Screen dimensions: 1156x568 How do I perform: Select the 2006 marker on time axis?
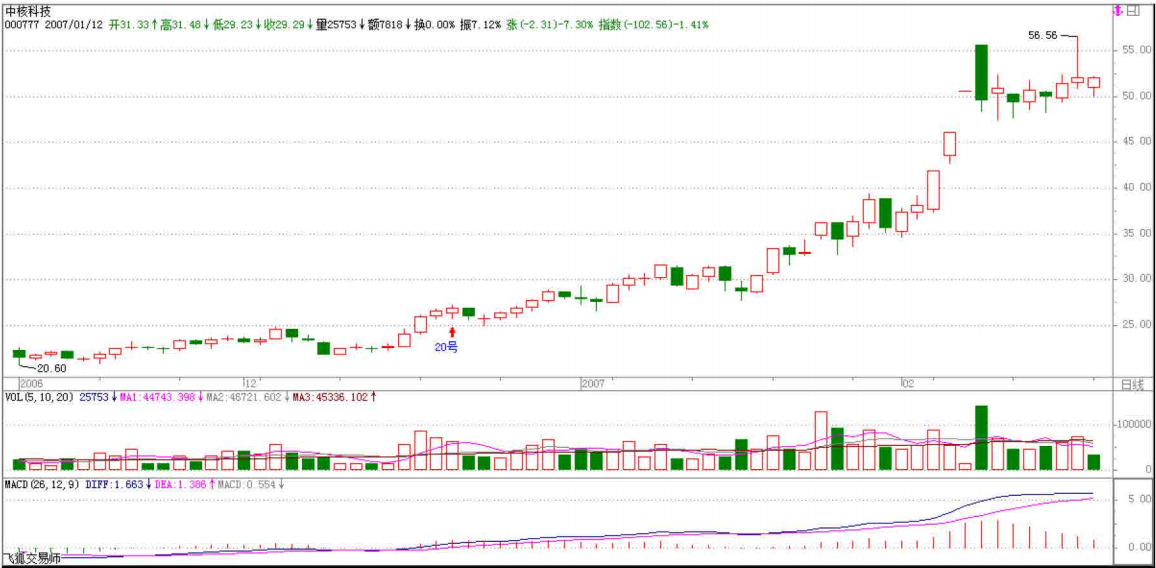(x=31, y=383)
